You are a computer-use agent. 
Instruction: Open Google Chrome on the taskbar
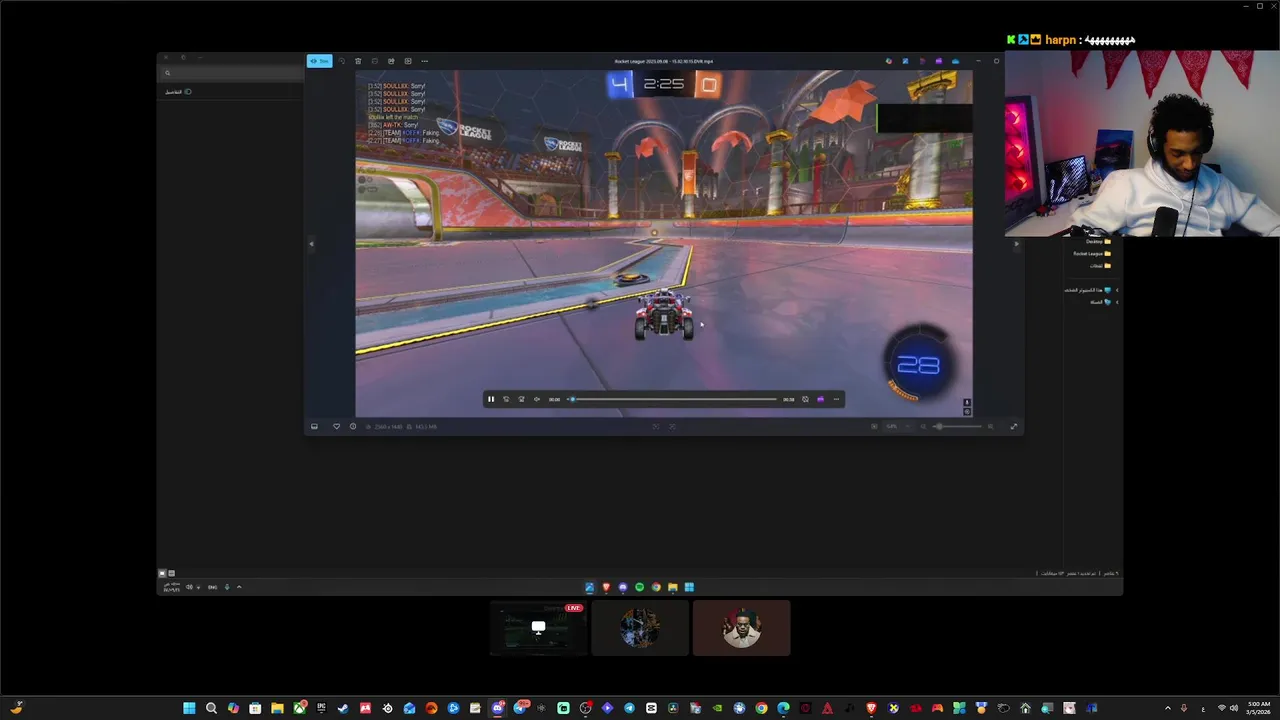pos(761,708)
